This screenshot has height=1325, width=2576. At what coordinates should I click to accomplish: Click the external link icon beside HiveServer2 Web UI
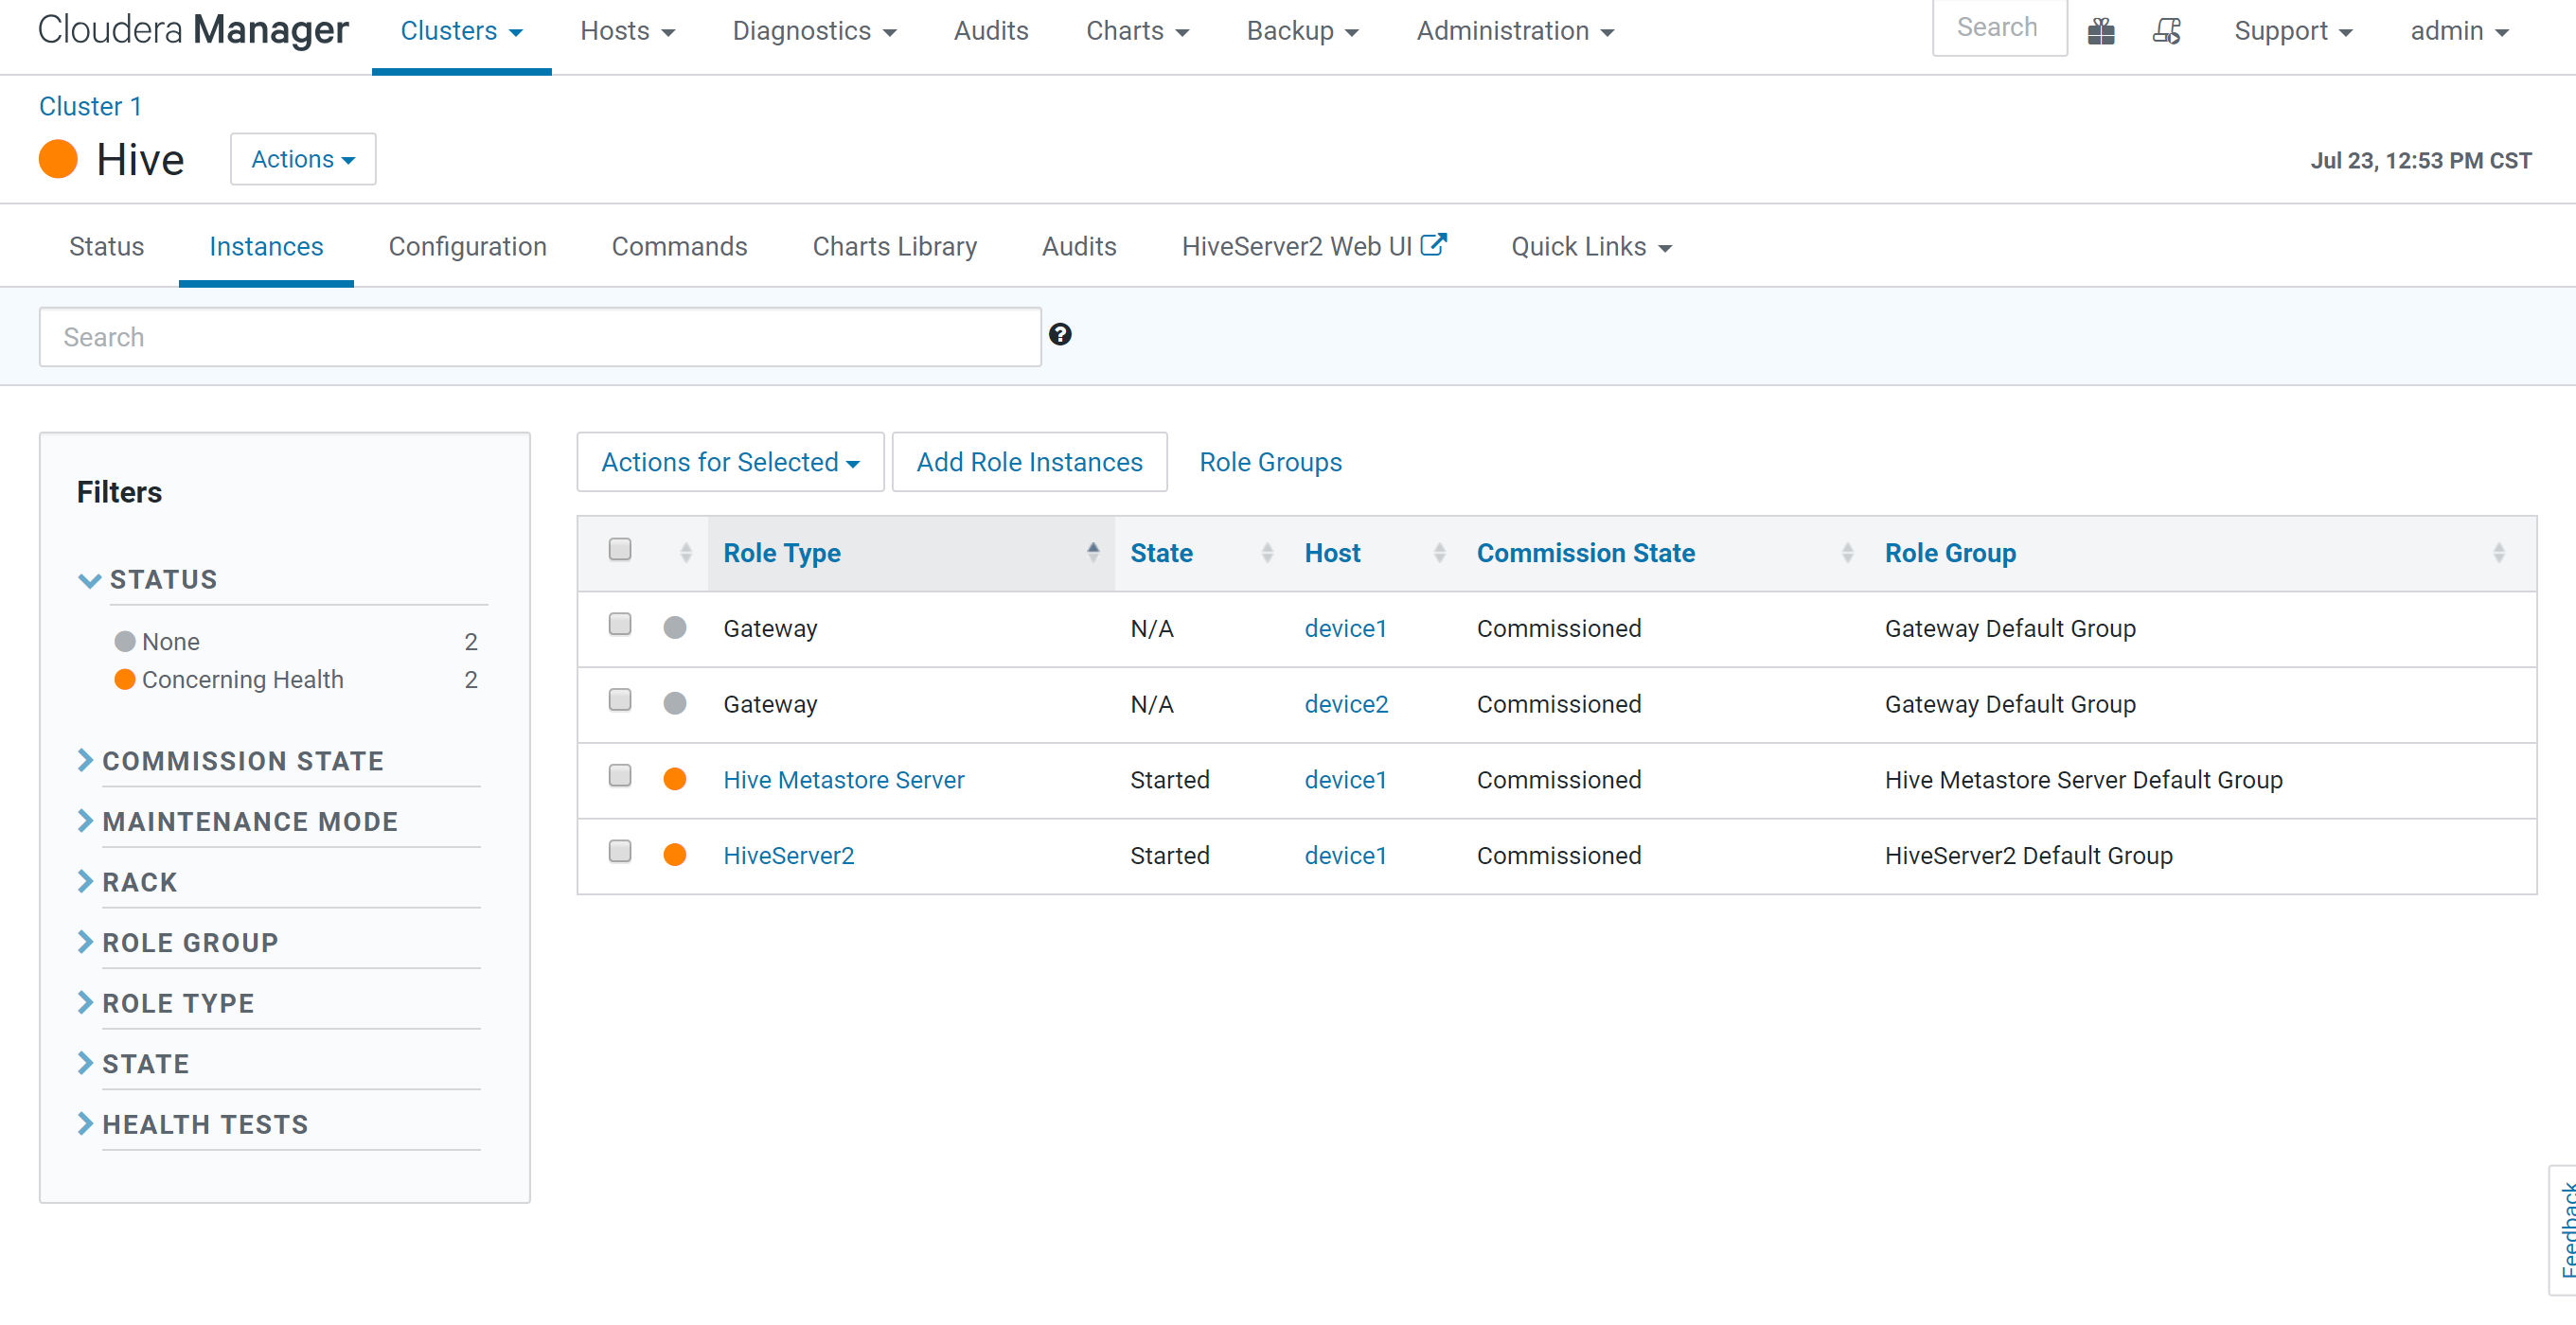coord(1433,245)
